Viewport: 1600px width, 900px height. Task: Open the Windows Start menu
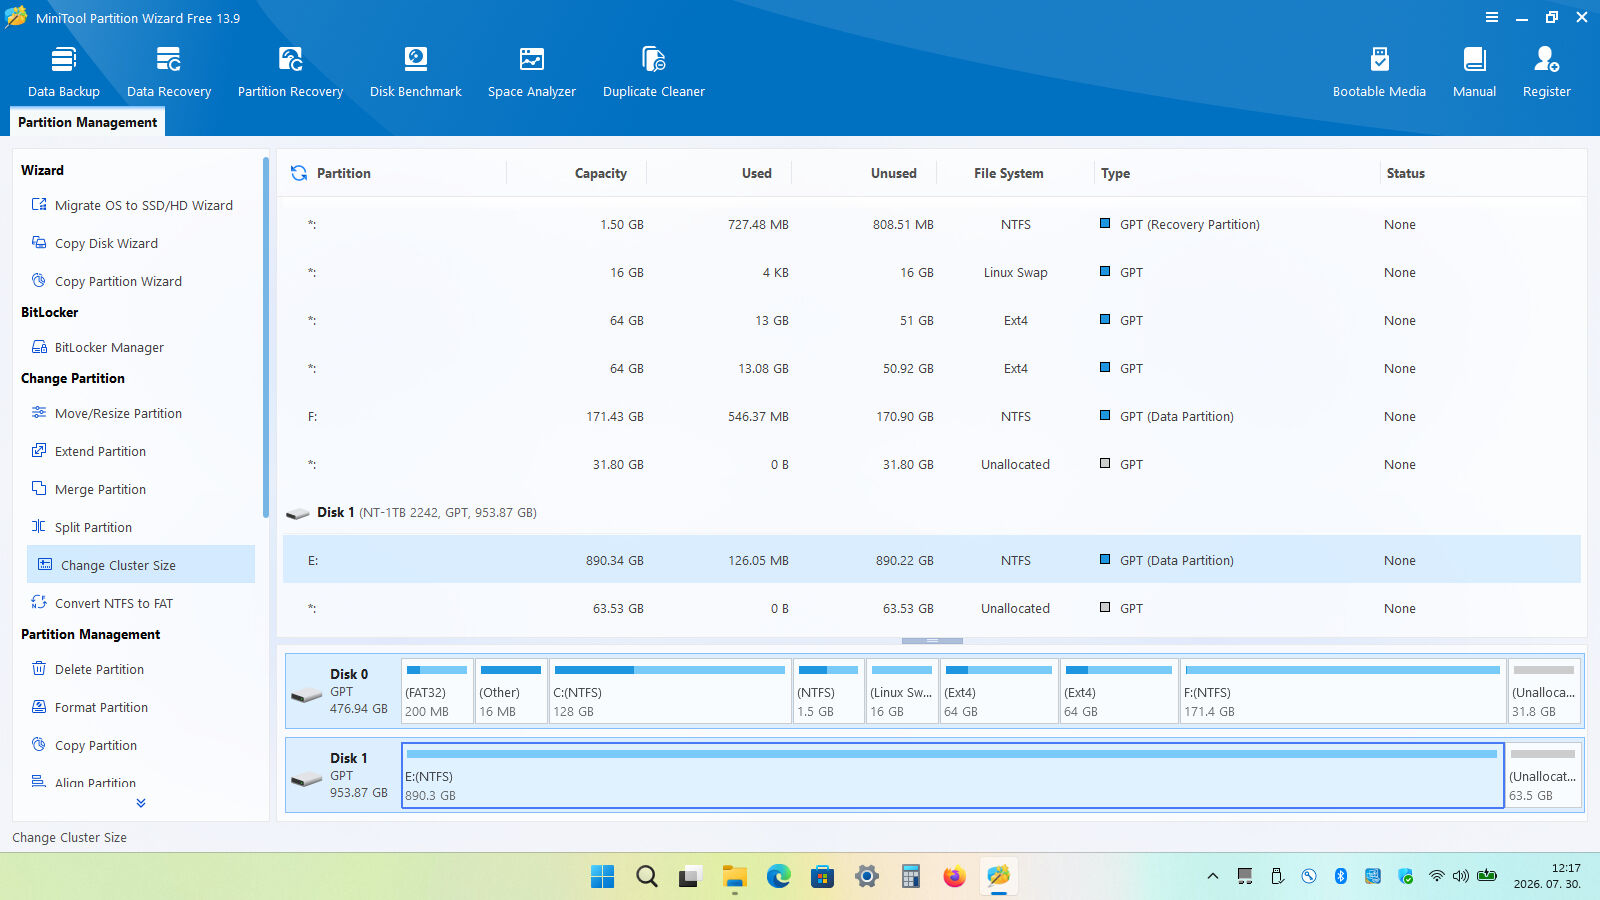click(603, 876)
